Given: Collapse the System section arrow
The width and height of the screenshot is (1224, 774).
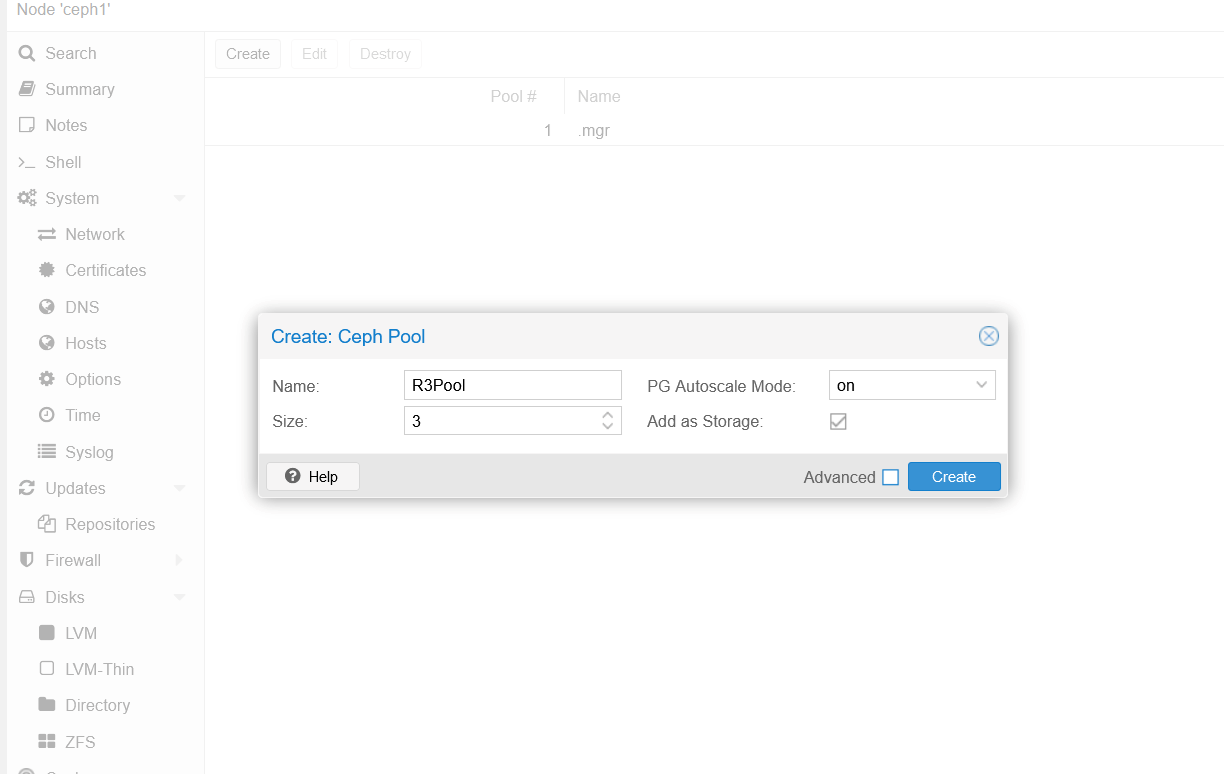Looking at the screenshot, I should coord(180,199).
